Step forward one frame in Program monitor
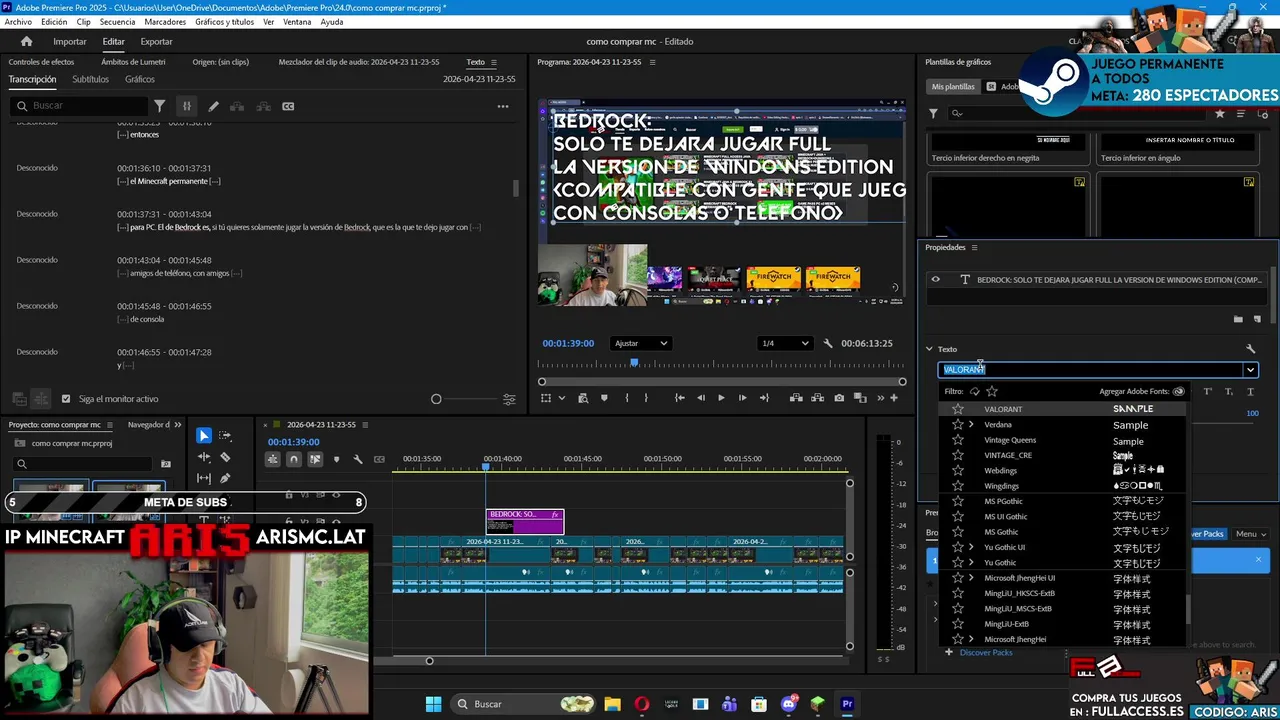The image size is (1280, 720). tap(742, 398)
